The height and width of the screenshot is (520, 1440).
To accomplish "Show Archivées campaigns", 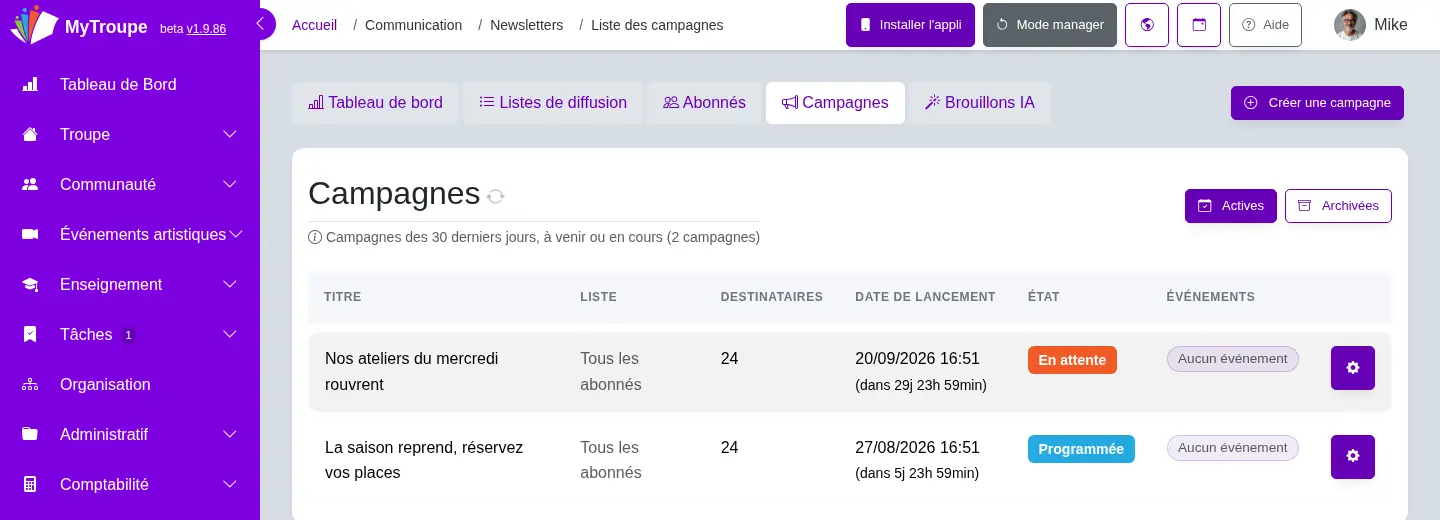I will point(1338,206).
